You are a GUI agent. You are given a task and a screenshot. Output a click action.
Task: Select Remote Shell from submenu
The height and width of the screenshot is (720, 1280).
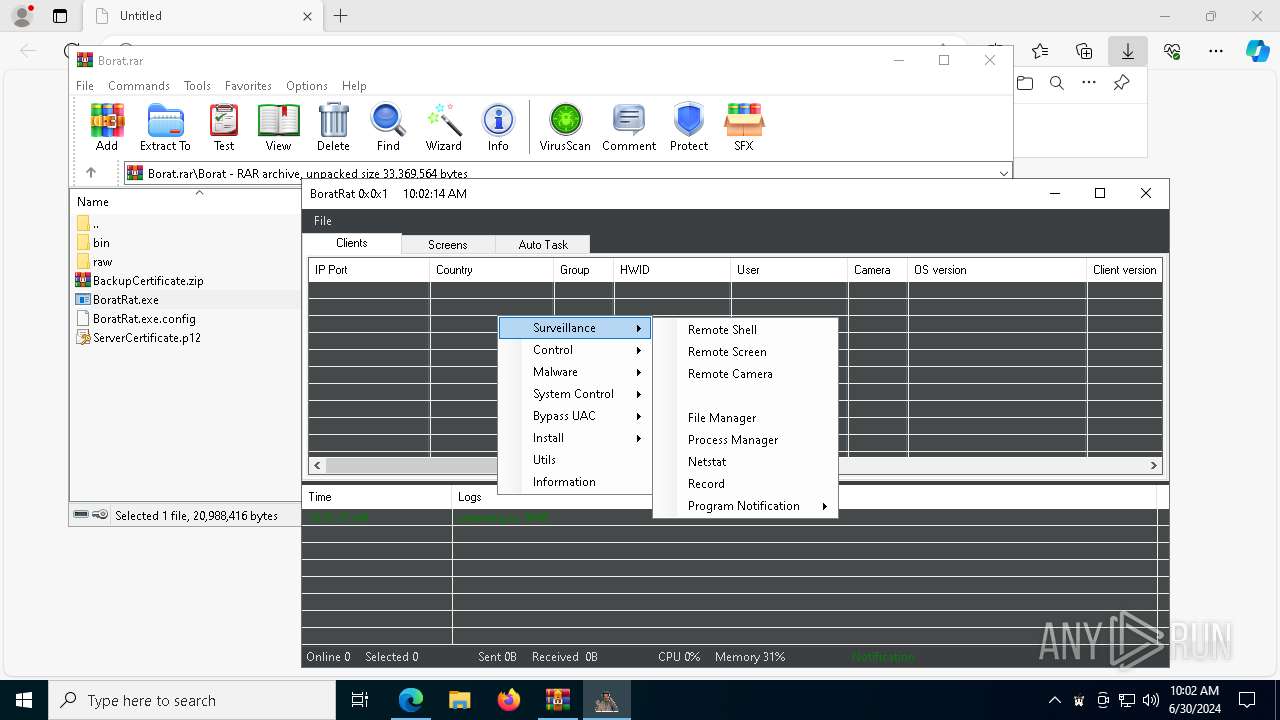[745, 330]
